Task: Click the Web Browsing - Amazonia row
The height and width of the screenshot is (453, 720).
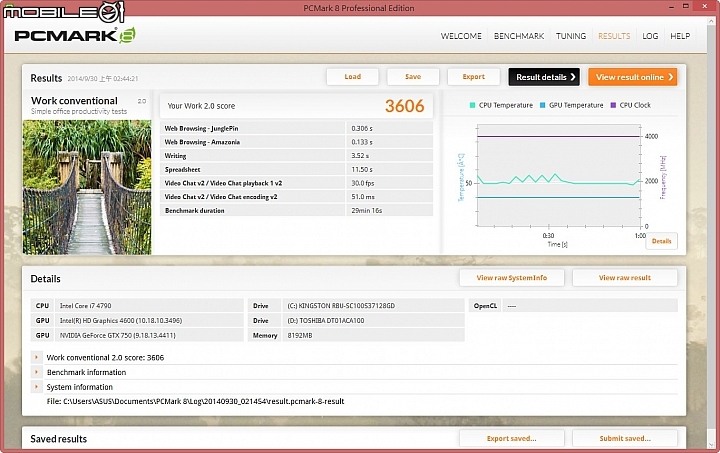Action: click(x=296, y=142)
